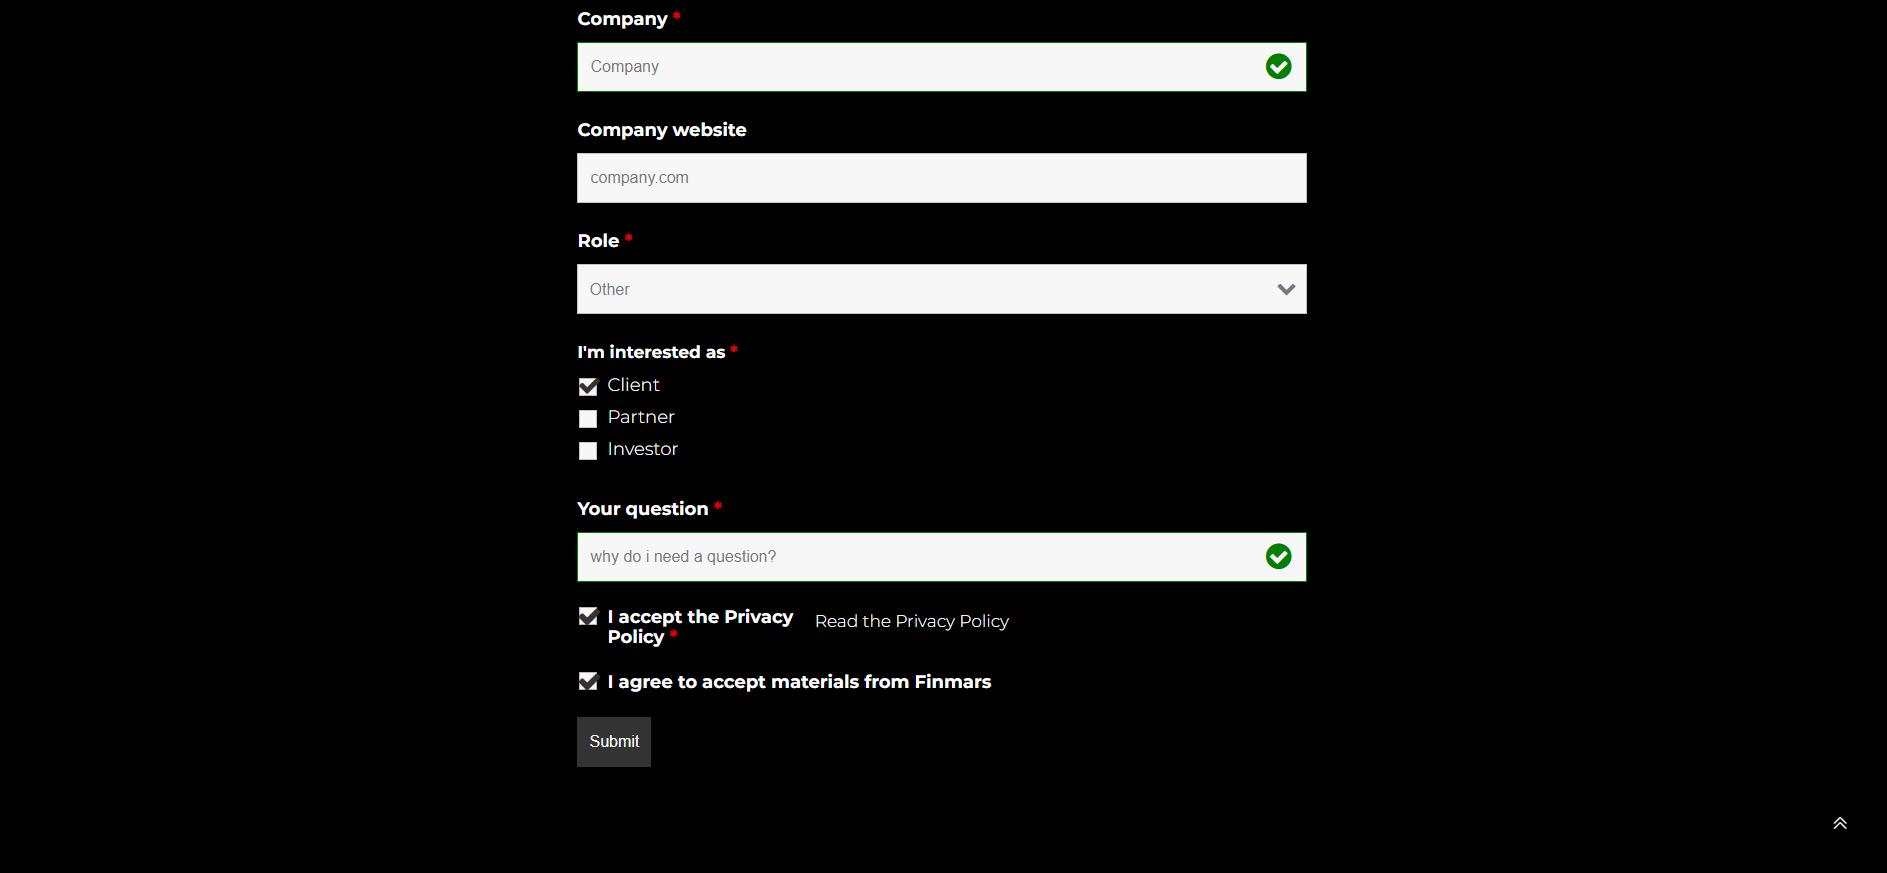Click the scroll-to-top double arrow icon
This screenshot has height=873, width=1887.
click(1839, 823)
